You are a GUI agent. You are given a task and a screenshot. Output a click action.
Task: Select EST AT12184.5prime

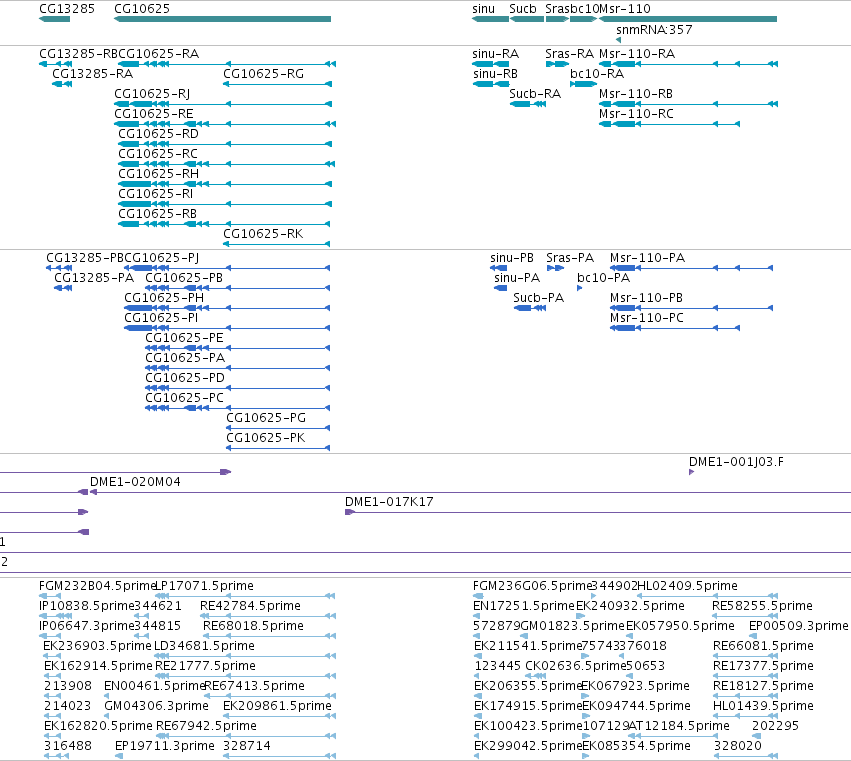[674, 736]
